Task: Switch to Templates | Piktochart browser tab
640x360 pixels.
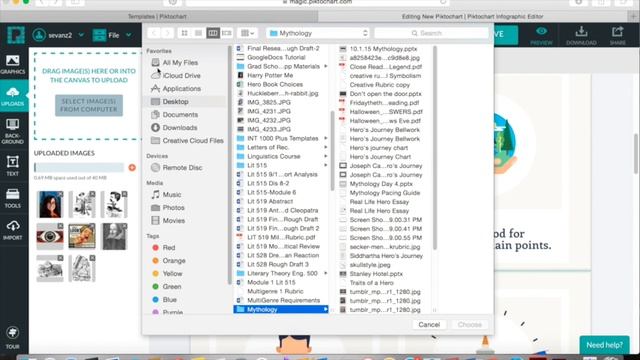Action: coord(159,16)
